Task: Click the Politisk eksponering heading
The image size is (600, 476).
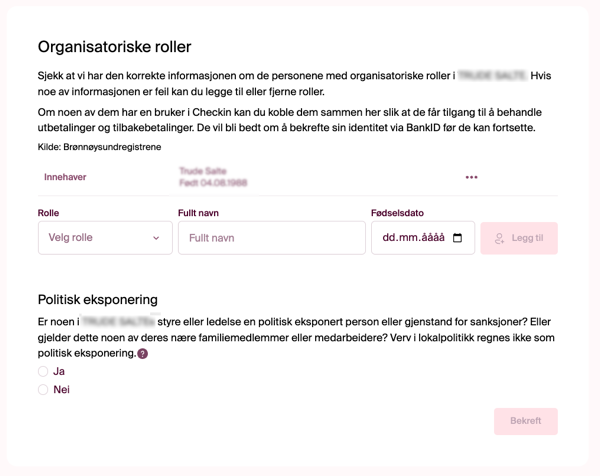Action: pos(97,299)
